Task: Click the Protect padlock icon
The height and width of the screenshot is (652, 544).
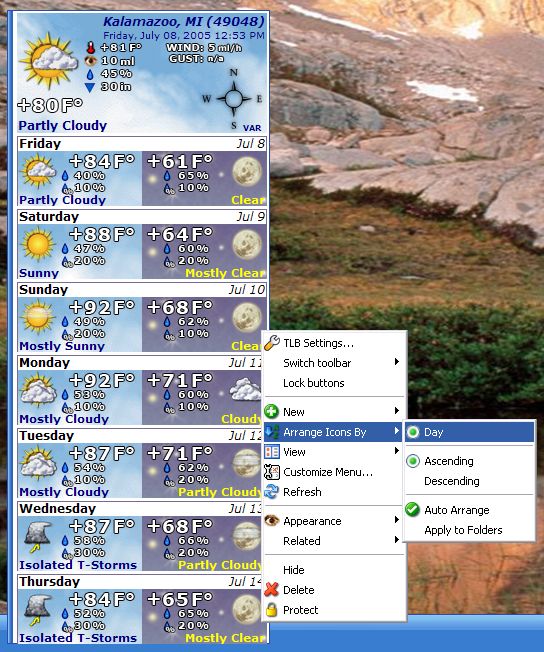Action: point(272,610)
